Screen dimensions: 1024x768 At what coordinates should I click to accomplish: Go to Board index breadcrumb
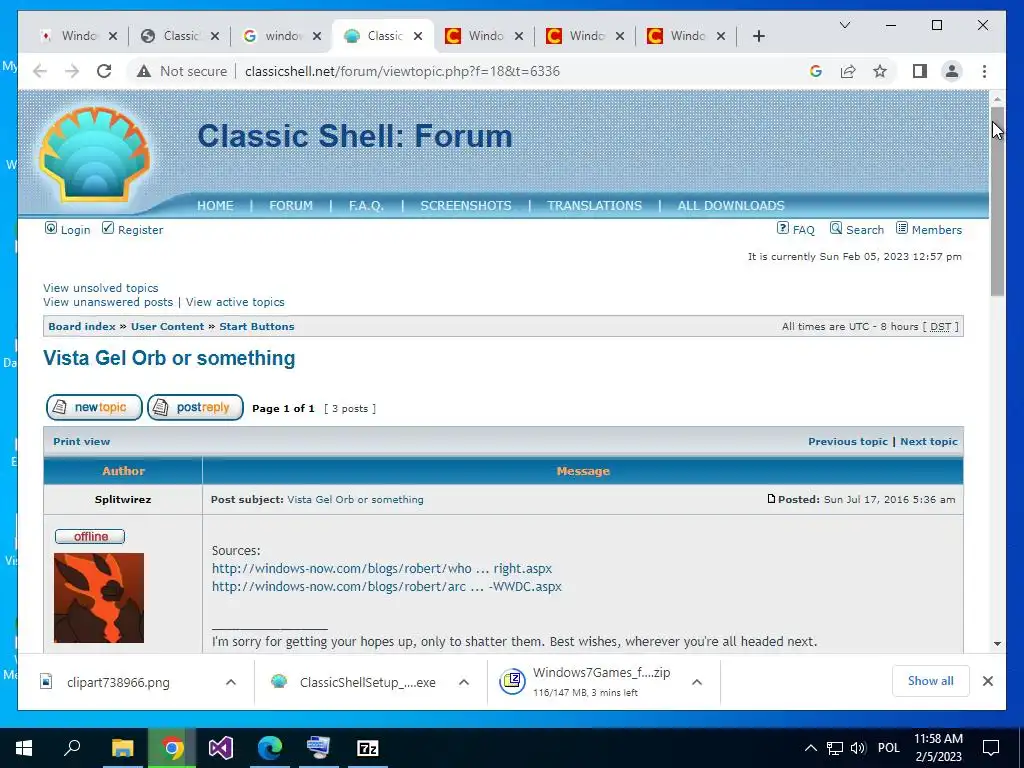click(82, 327)
